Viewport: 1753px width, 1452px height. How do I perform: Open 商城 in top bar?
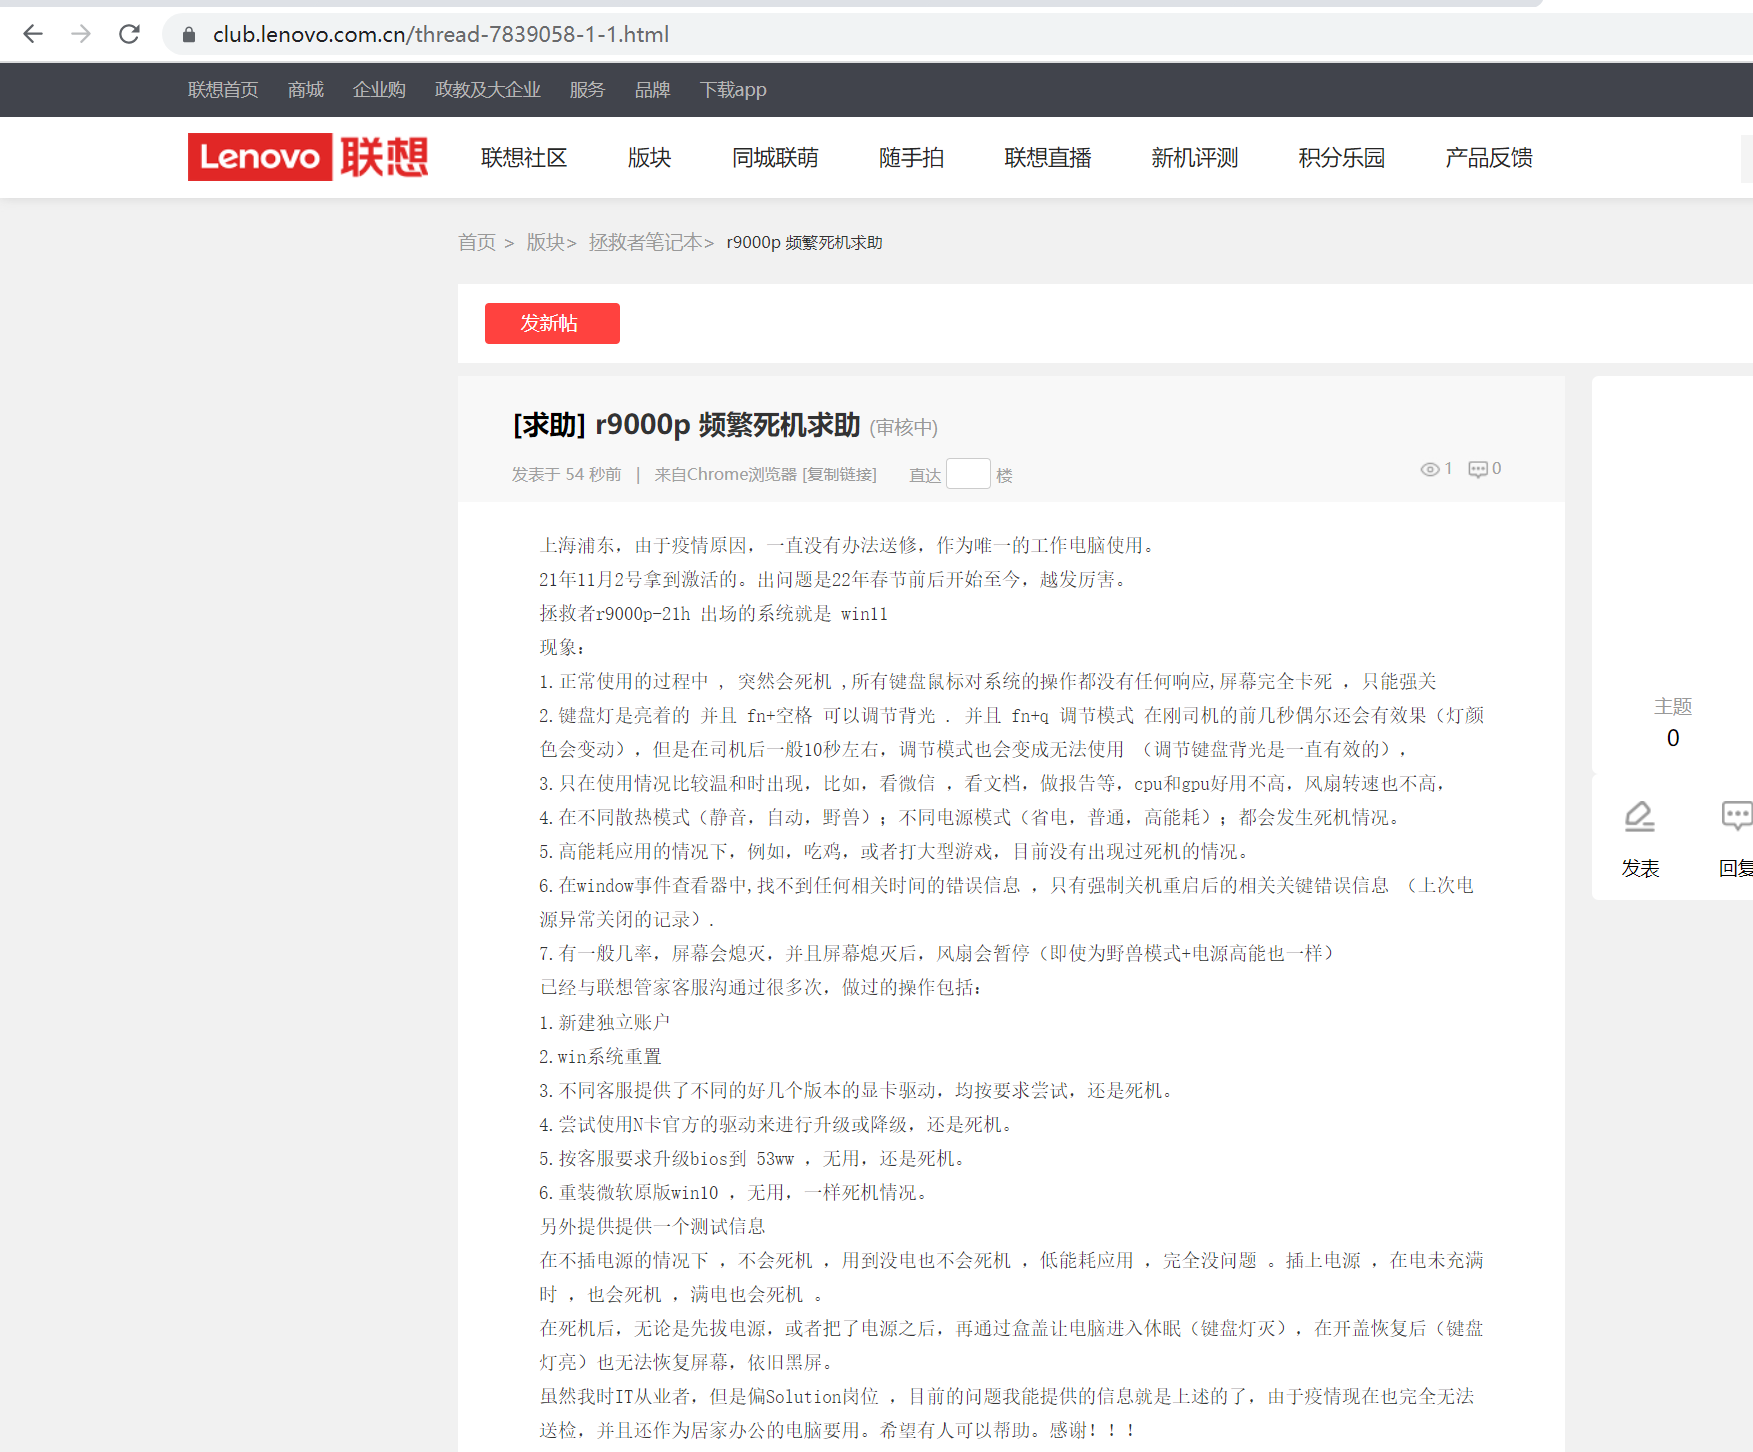coord(306,90)
